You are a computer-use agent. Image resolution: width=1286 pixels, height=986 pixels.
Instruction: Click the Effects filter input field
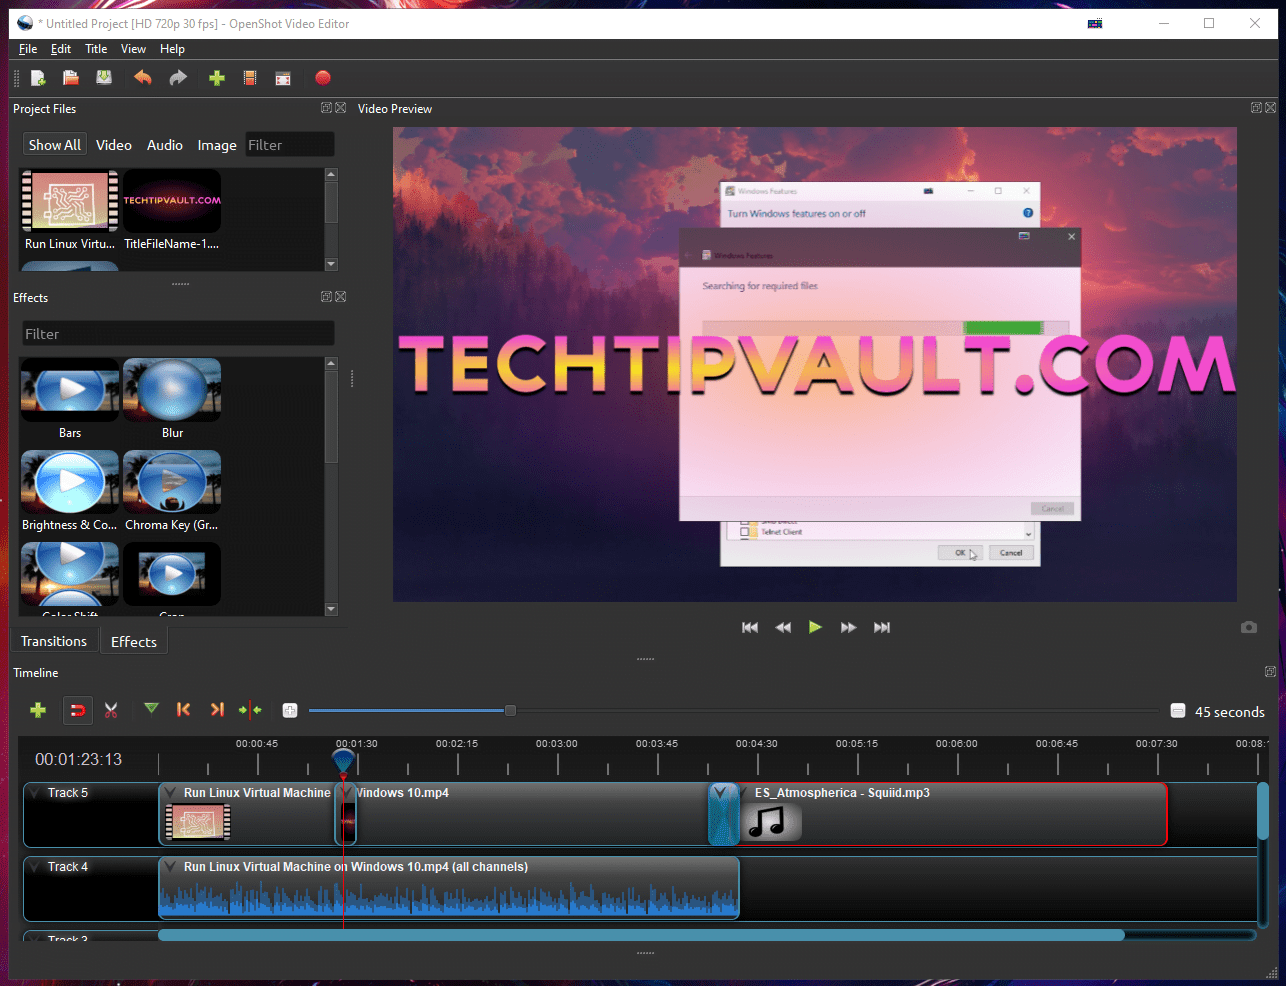pos(177,332)
